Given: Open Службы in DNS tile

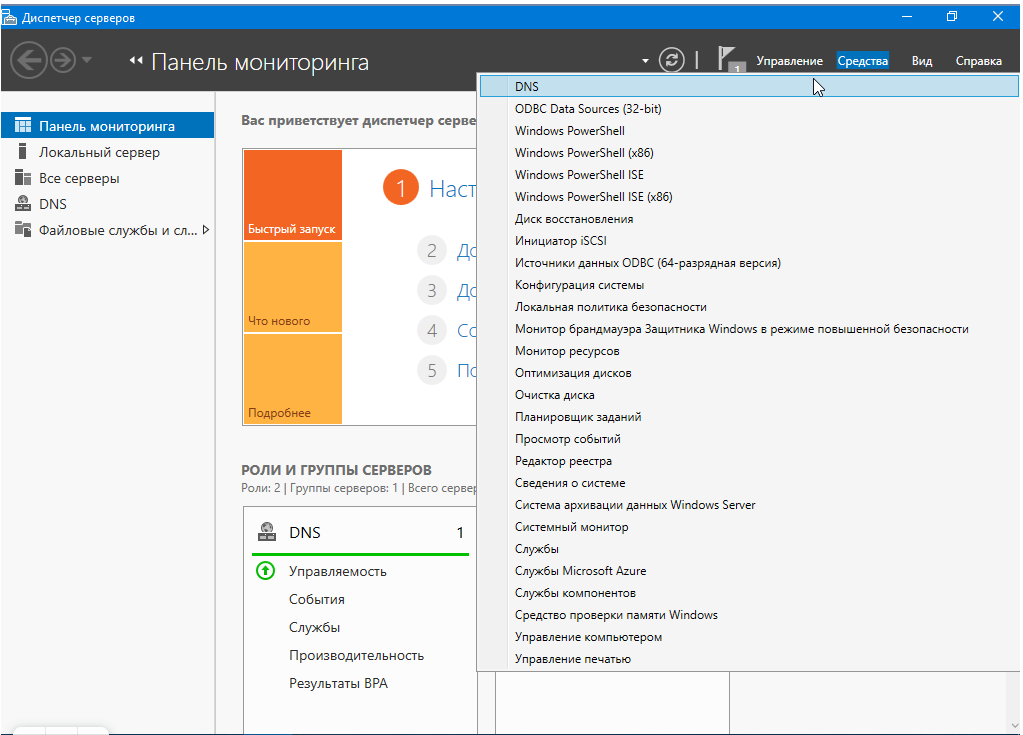Looking at the screenshot, I should click(314, 627).
